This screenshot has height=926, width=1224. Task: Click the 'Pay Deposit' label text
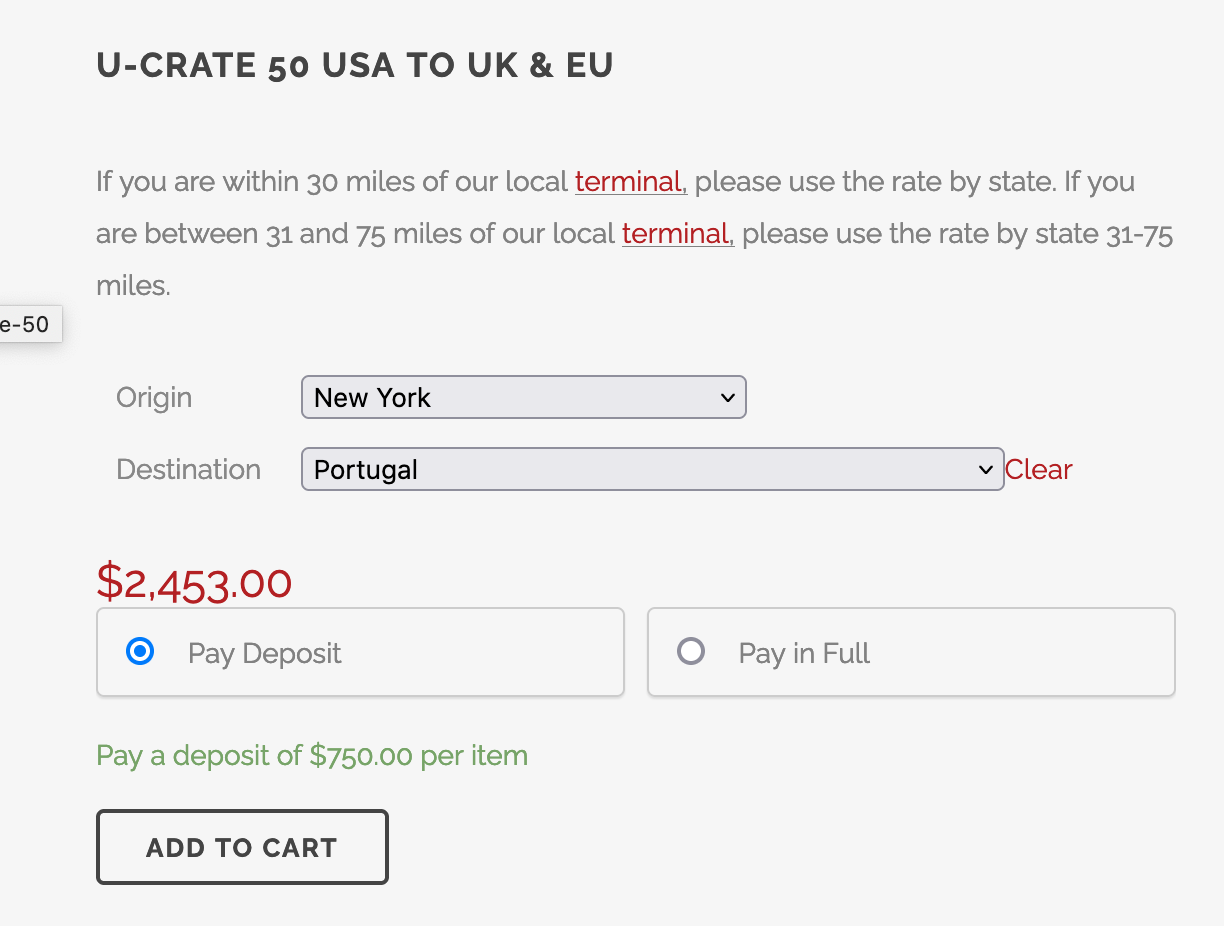(265, 654)
